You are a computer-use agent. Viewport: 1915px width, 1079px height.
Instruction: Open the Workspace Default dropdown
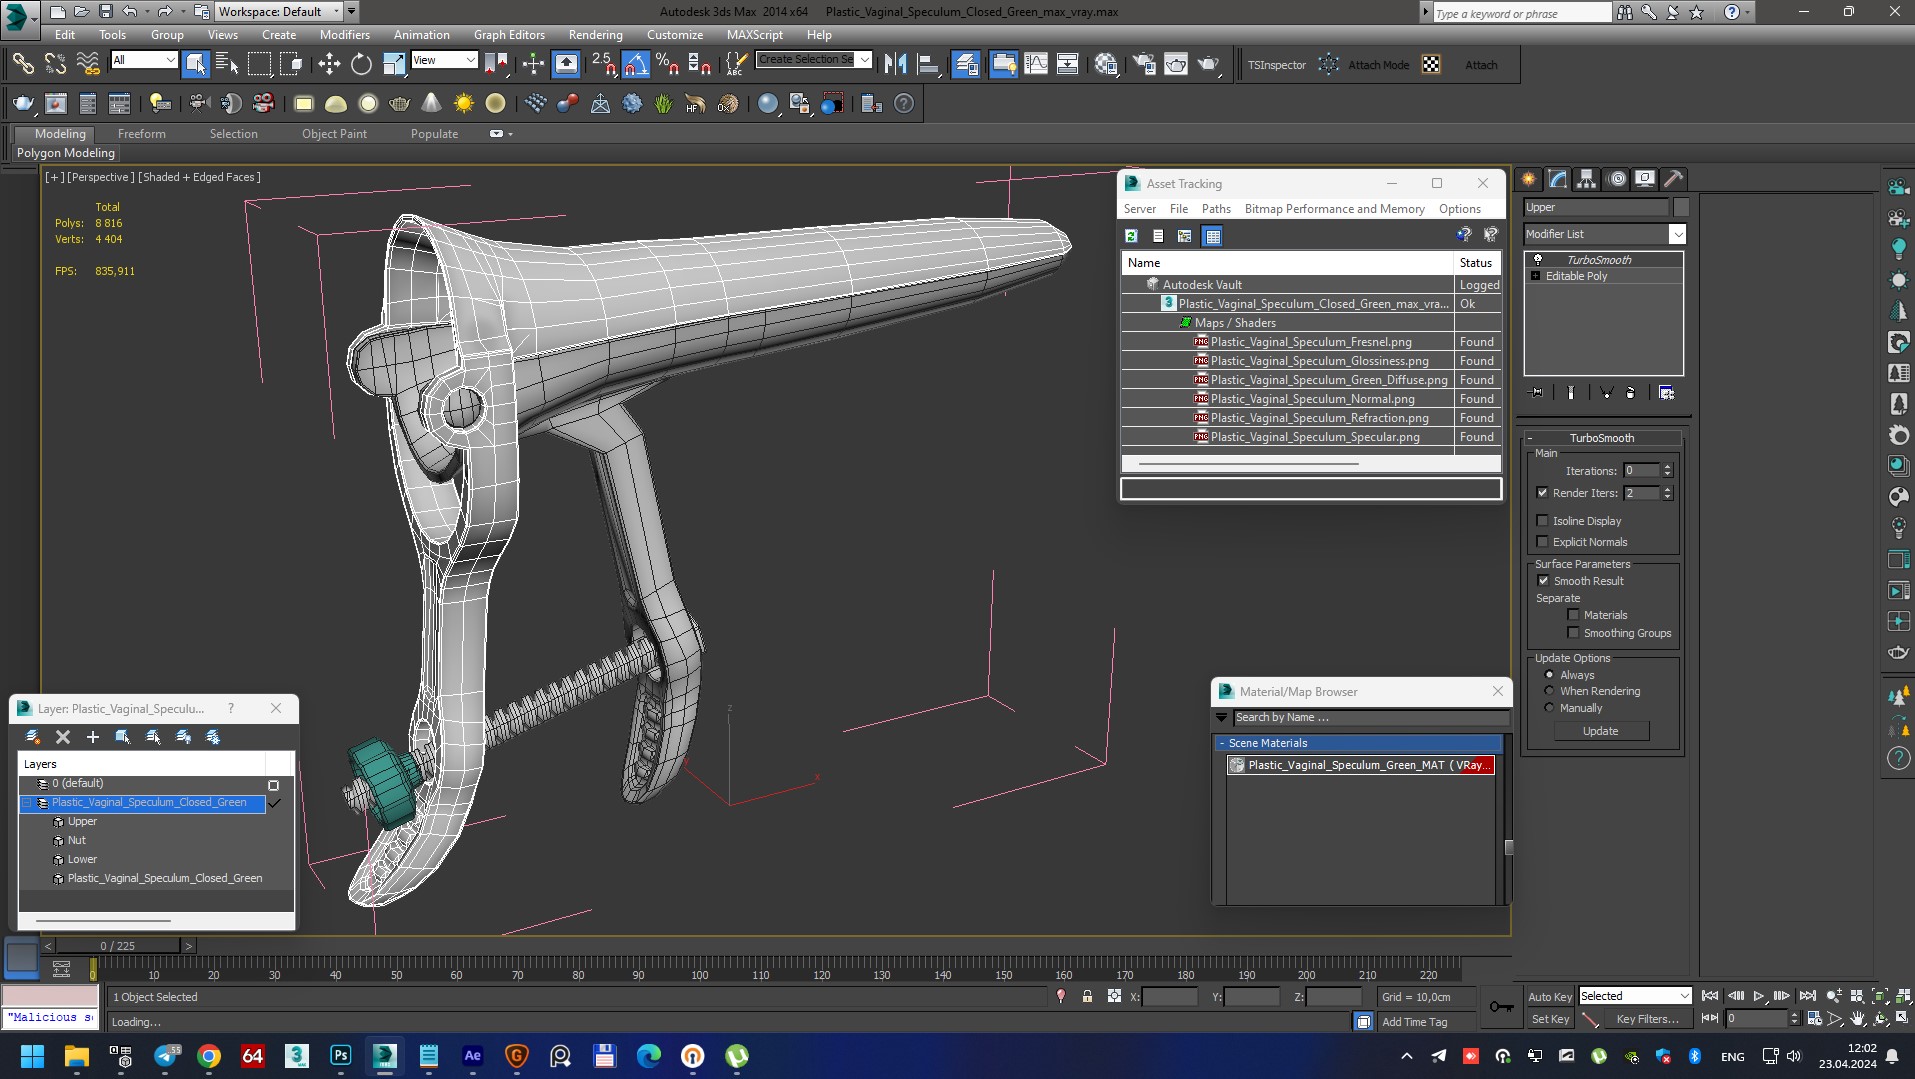pos(278,12)
